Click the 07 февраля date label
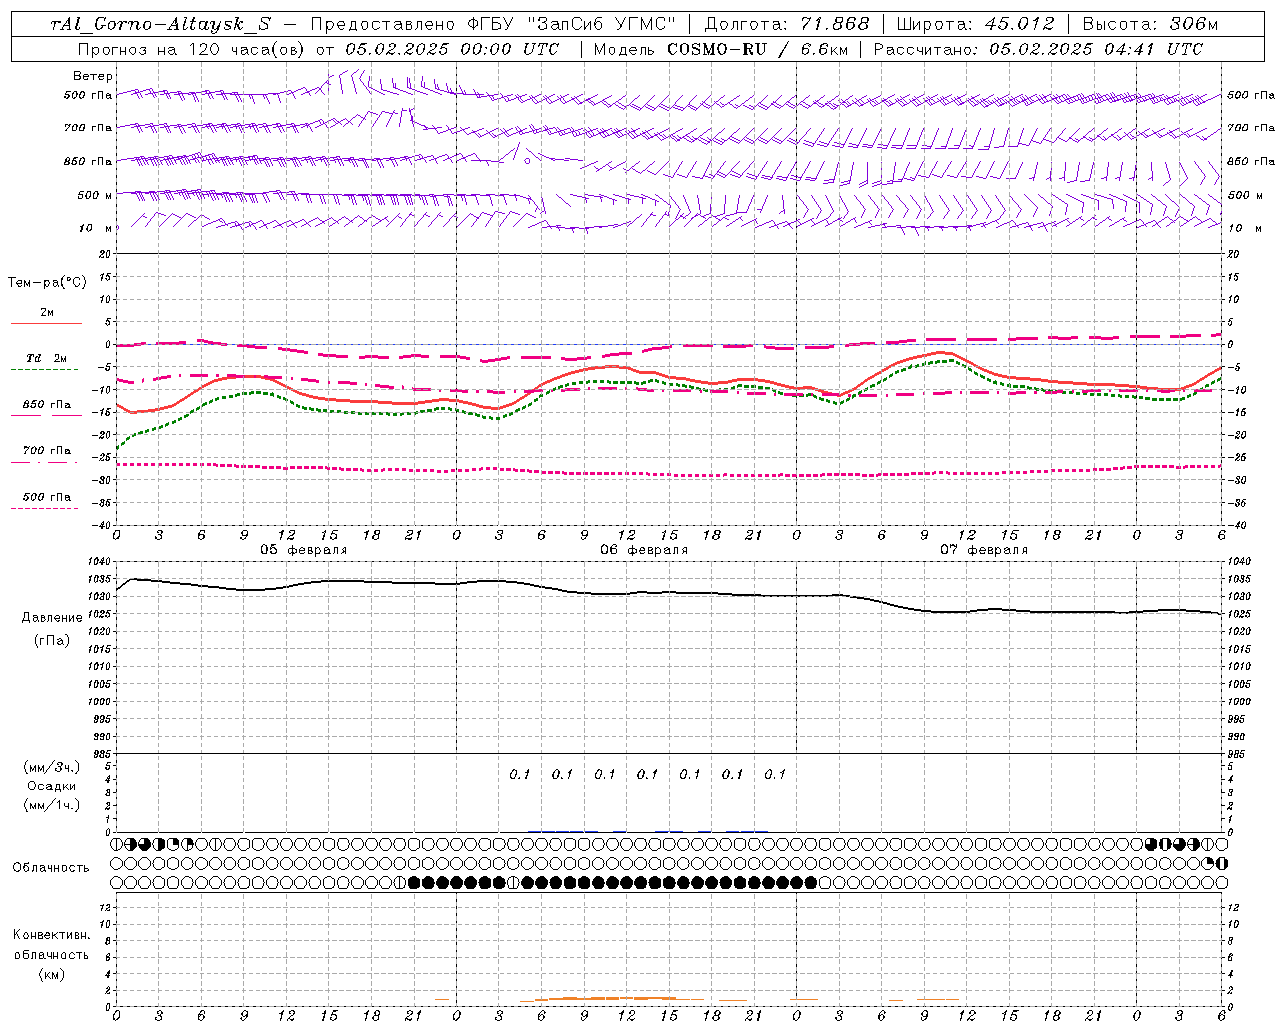Screen dimensions: 1280x1024 point(984,550)
